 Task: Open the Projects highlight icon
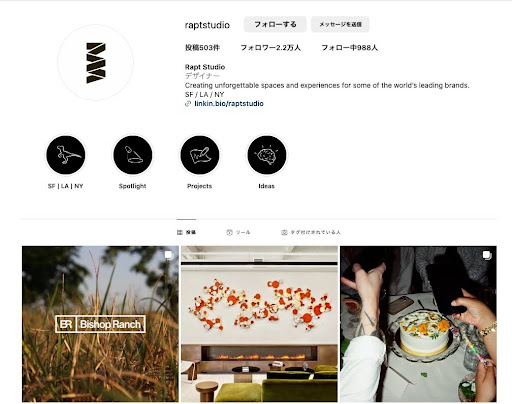click(200, 155)
